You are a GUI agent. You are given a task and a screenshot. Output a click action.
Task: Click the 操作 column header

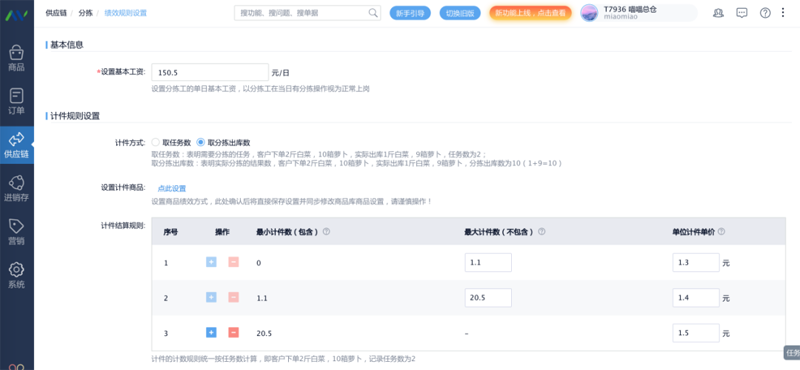point(222,232)
